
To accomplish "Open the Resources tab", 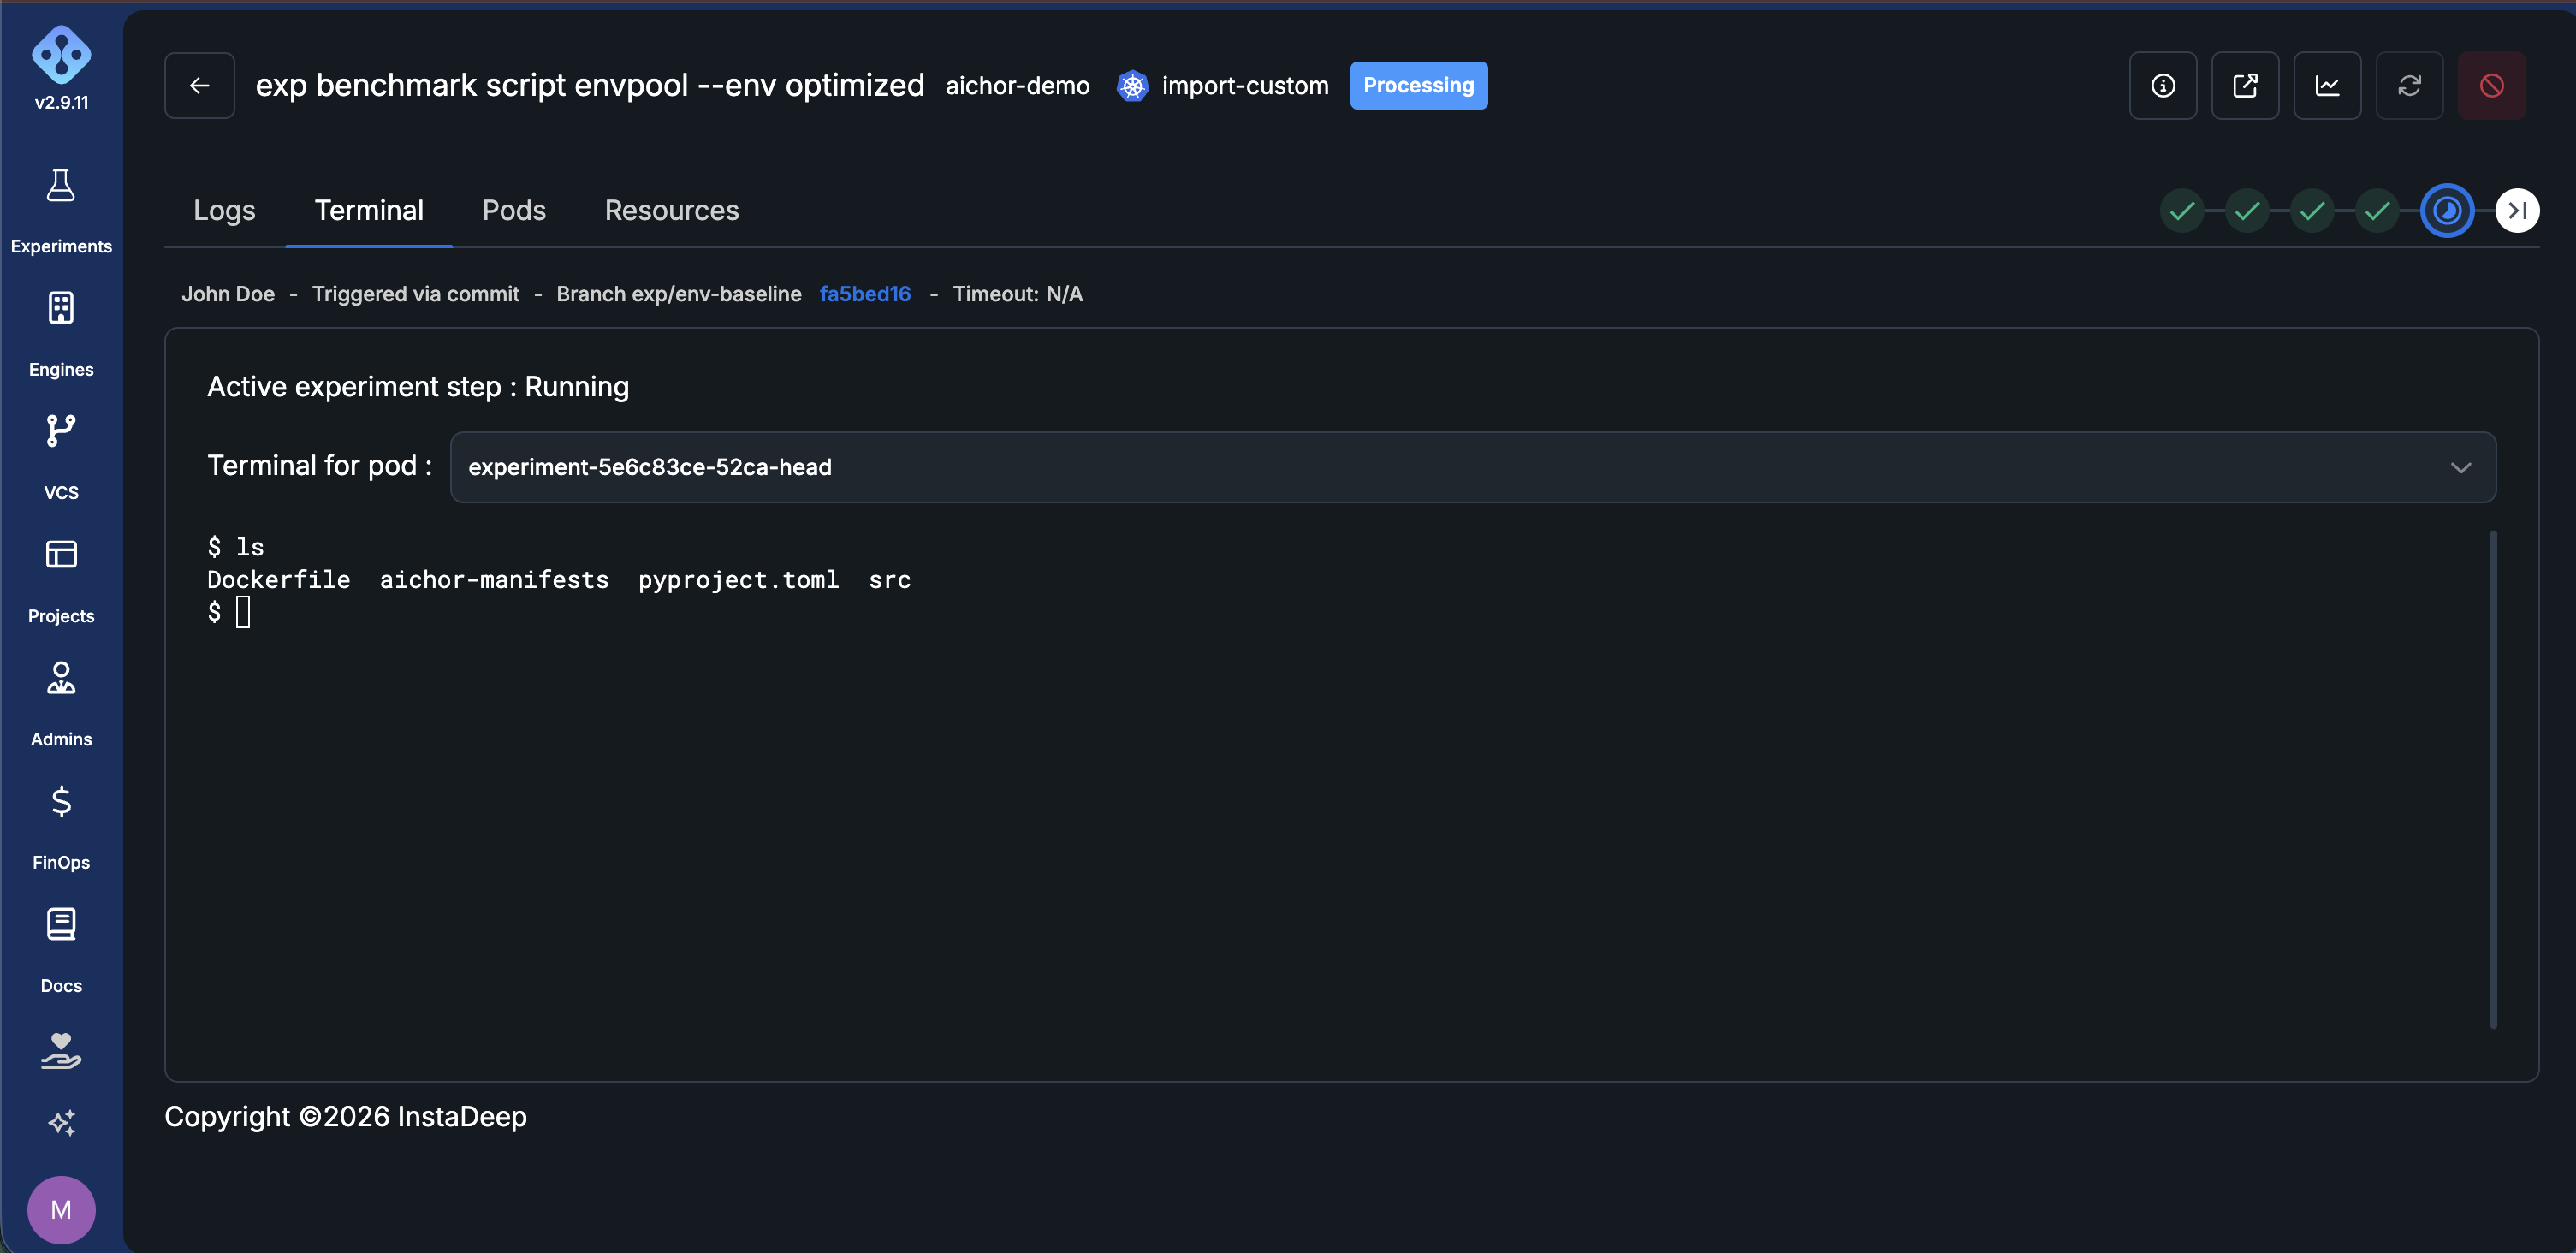I will 672,210.
